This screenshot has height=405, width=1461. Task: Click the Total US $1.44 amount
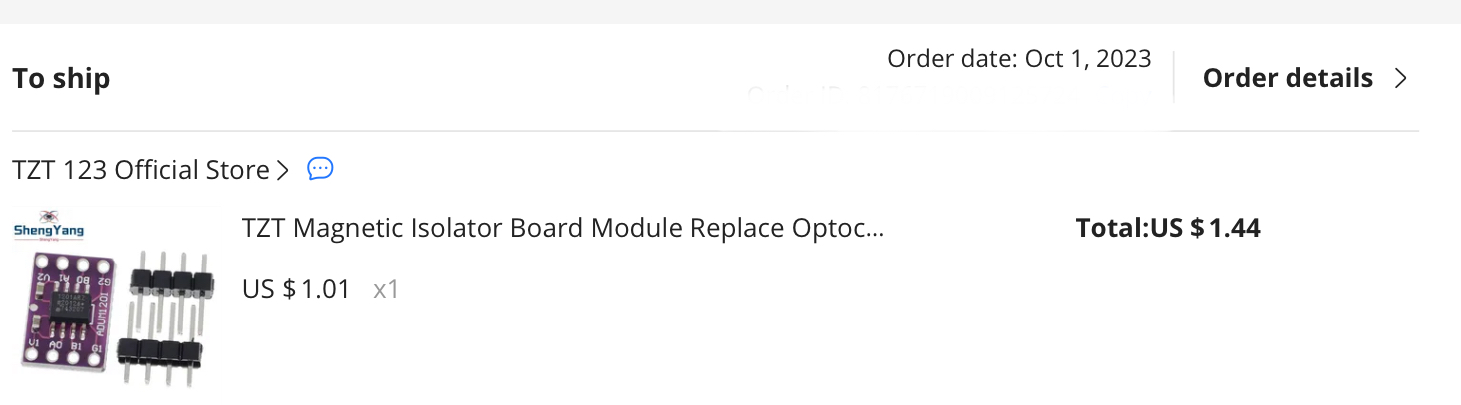tap(1168, 228)
